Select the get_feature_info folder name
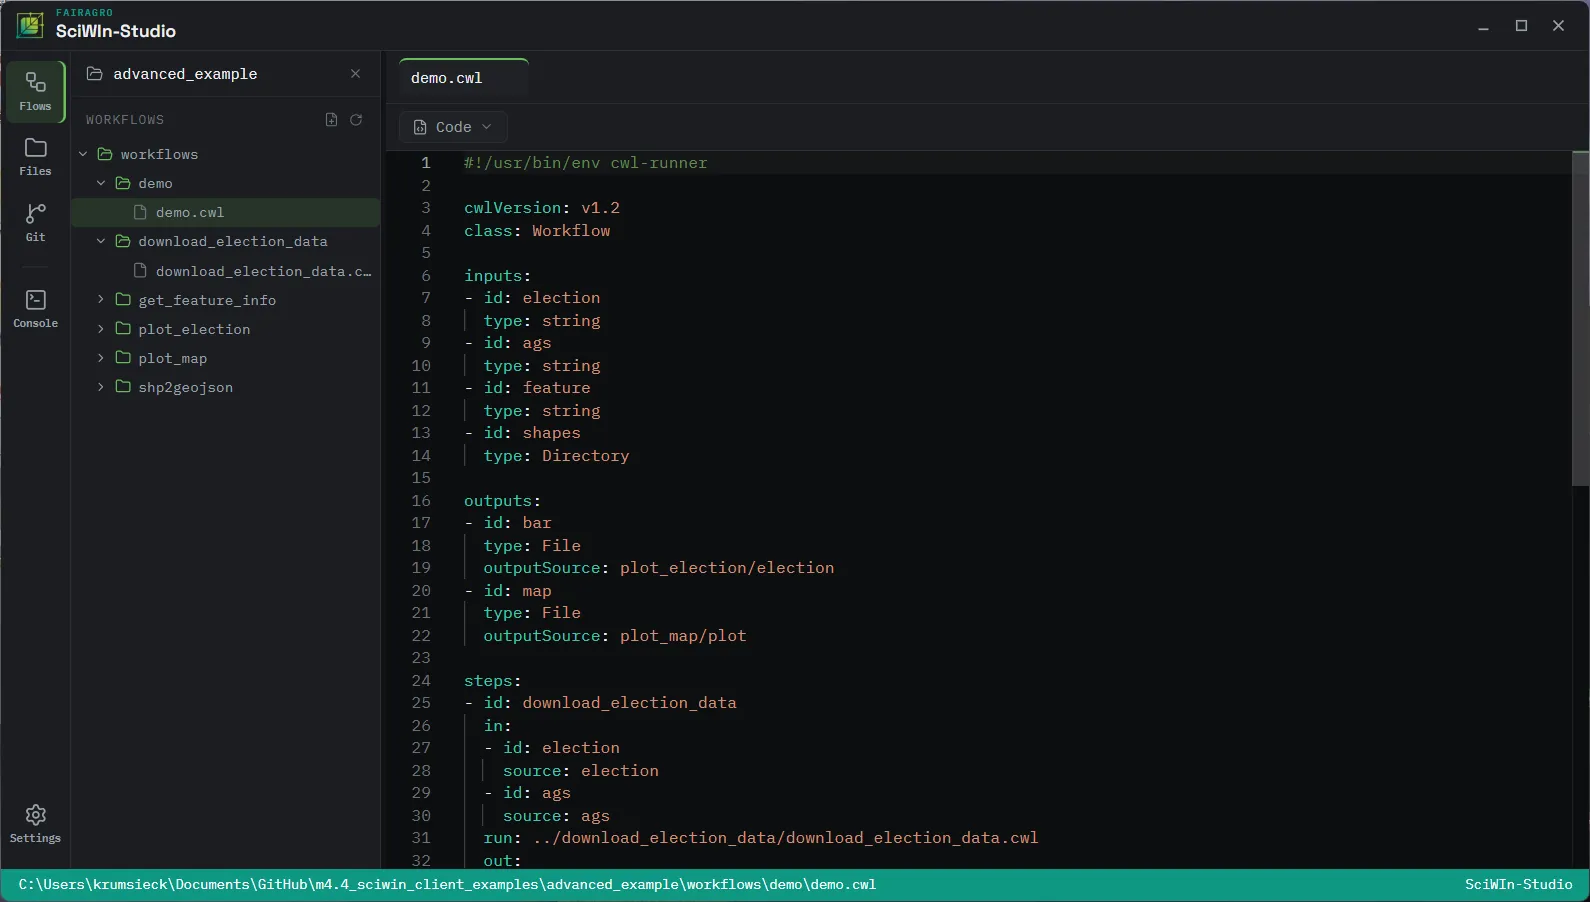Screen dimensions: 1590x902 pos(207,300)
